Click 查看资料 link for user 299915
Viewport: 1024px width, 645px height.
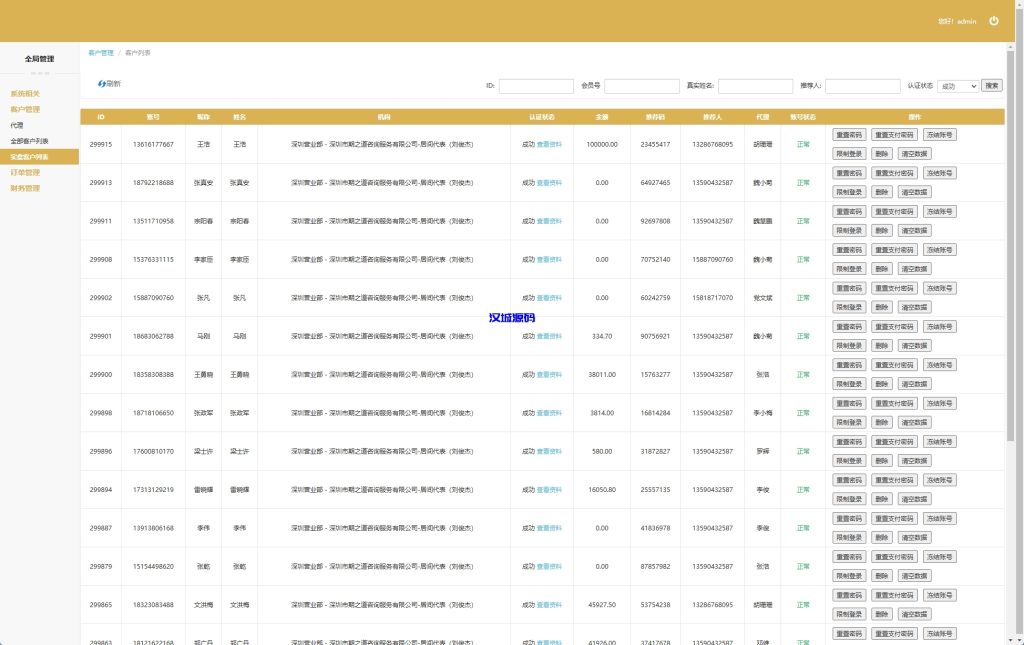(x=549, y=145)
